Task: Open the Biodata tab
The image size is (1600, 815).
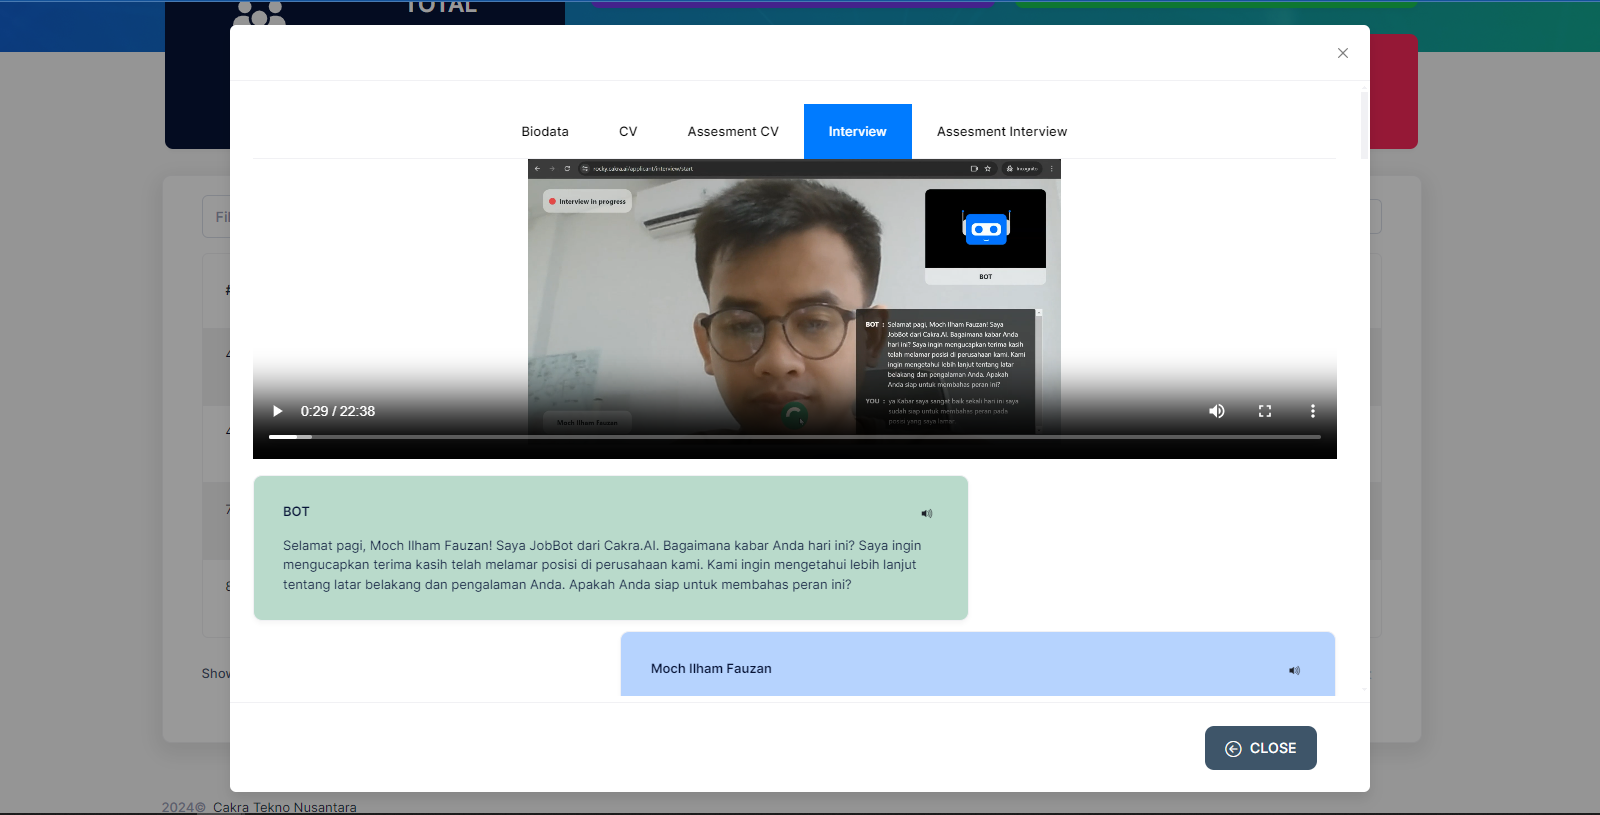Action: click(545, 131)
